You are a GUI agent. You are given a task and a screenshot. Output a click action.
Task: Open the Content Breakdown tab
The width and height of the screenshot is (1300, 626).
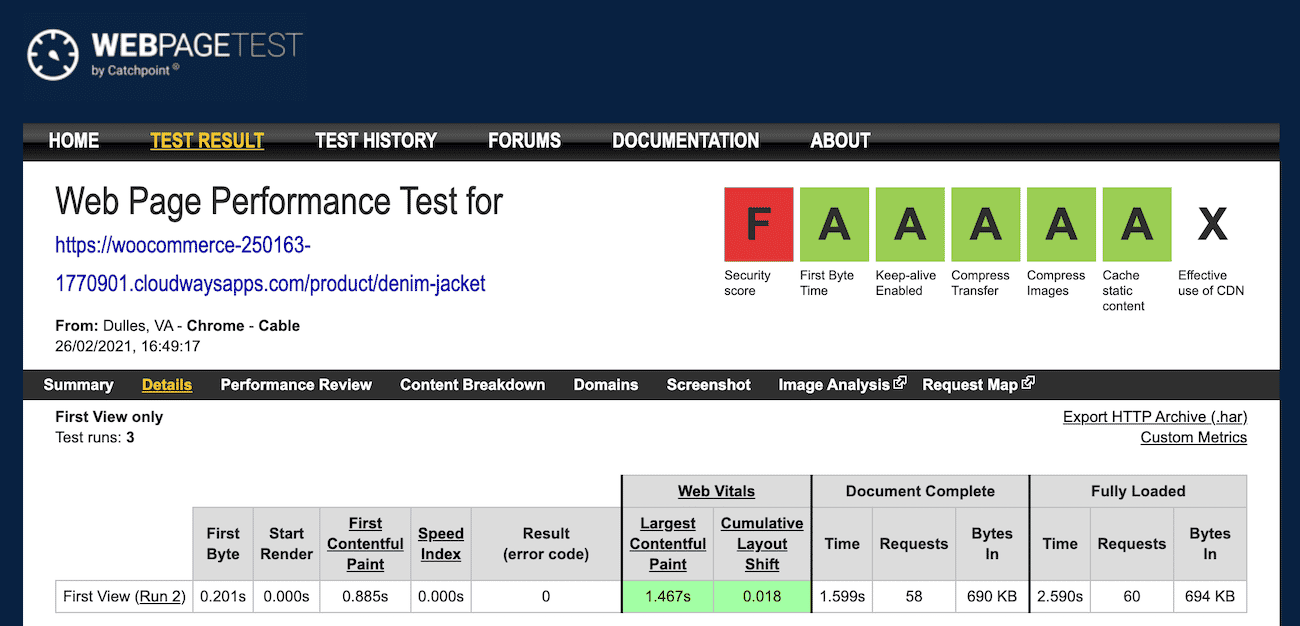473,385
